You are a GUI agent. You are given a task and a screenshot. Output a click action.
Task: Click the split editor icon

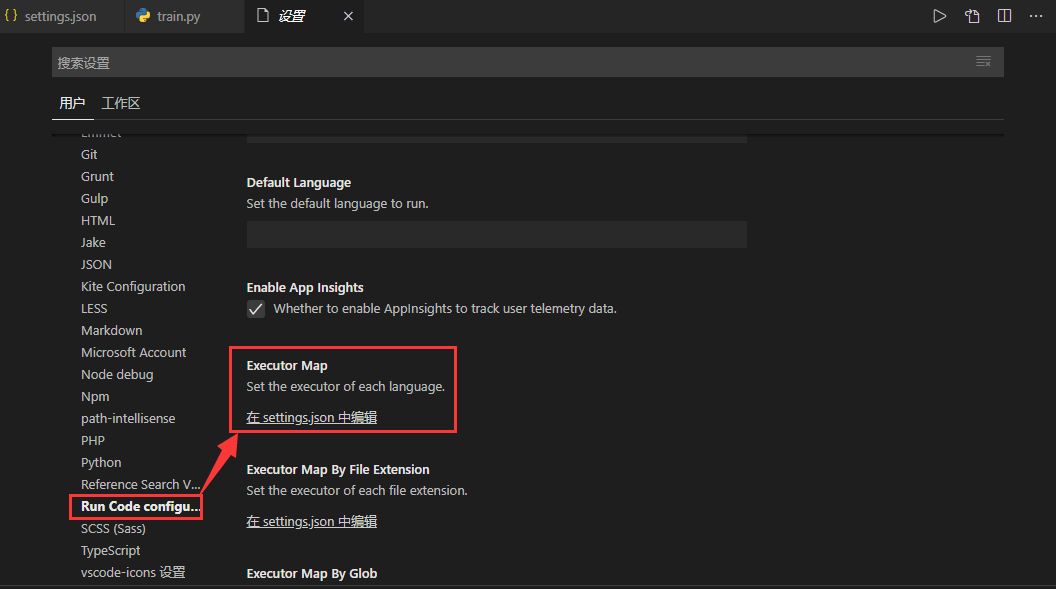[x=1004, y=16]
